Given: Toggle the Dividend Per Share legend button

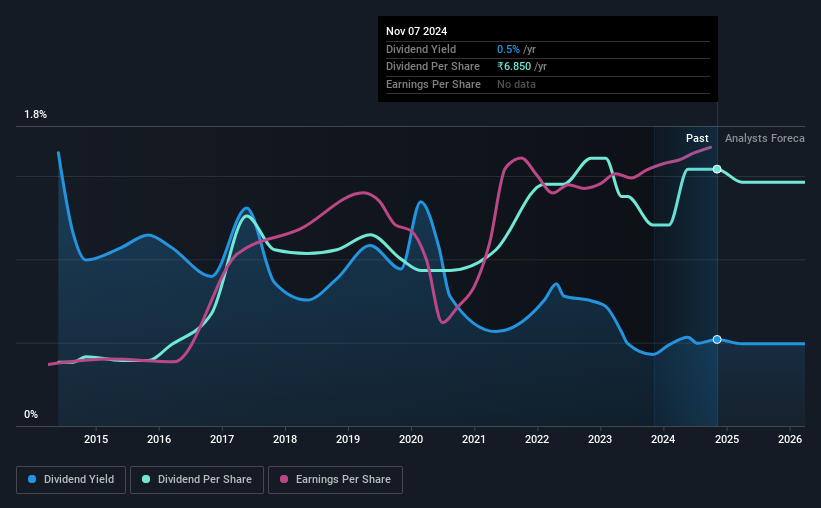Looking at the screenshot, I should coord(197,480).
